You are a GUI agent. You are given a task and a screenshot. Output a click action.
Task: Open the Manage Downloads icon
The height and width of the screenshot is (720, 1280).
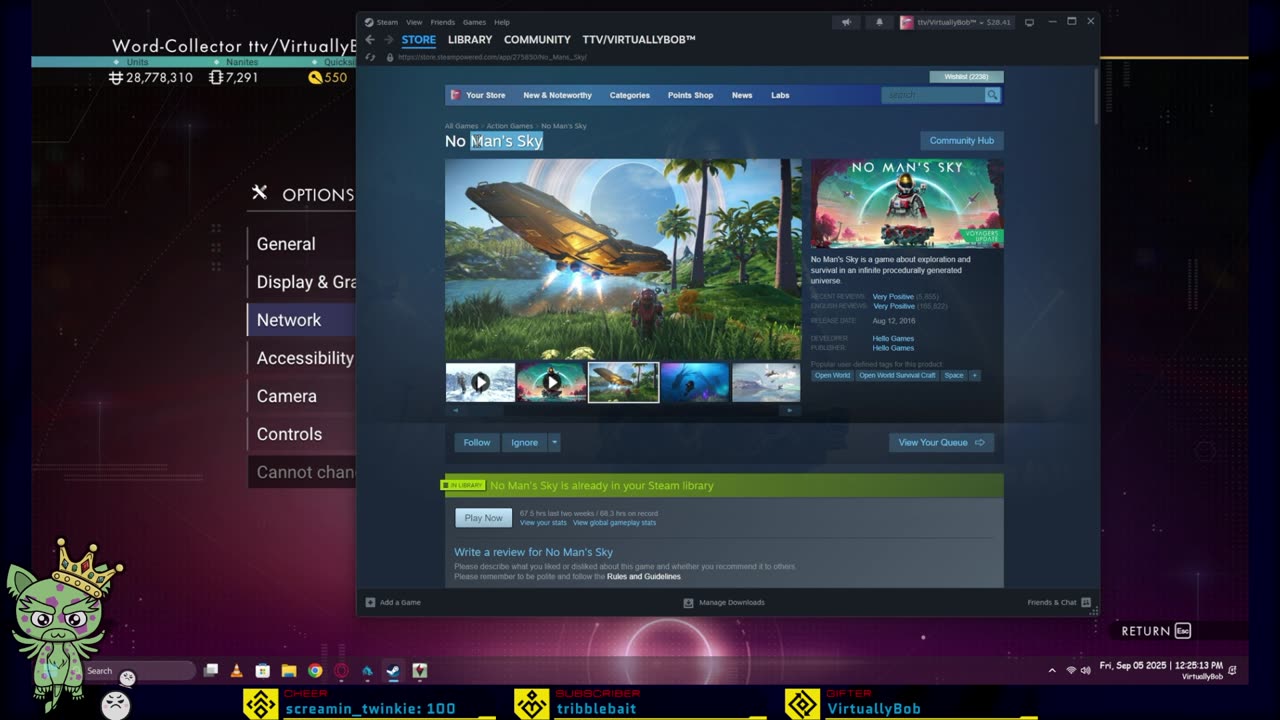[x=688, y=602]
